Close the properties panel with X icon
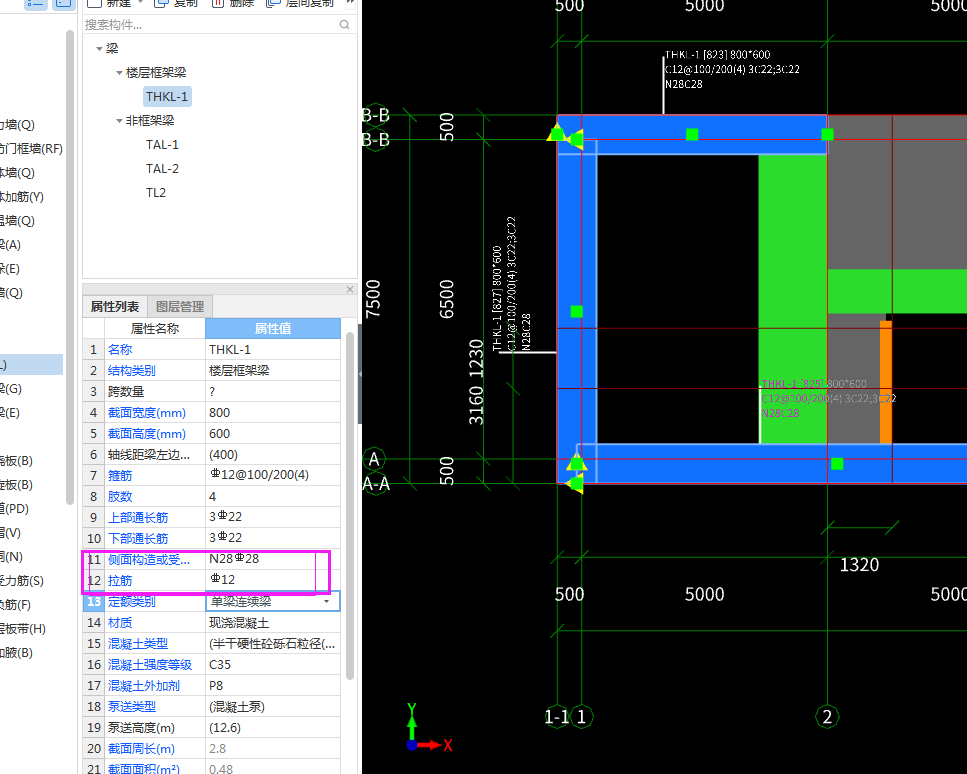 coord(350,289)
